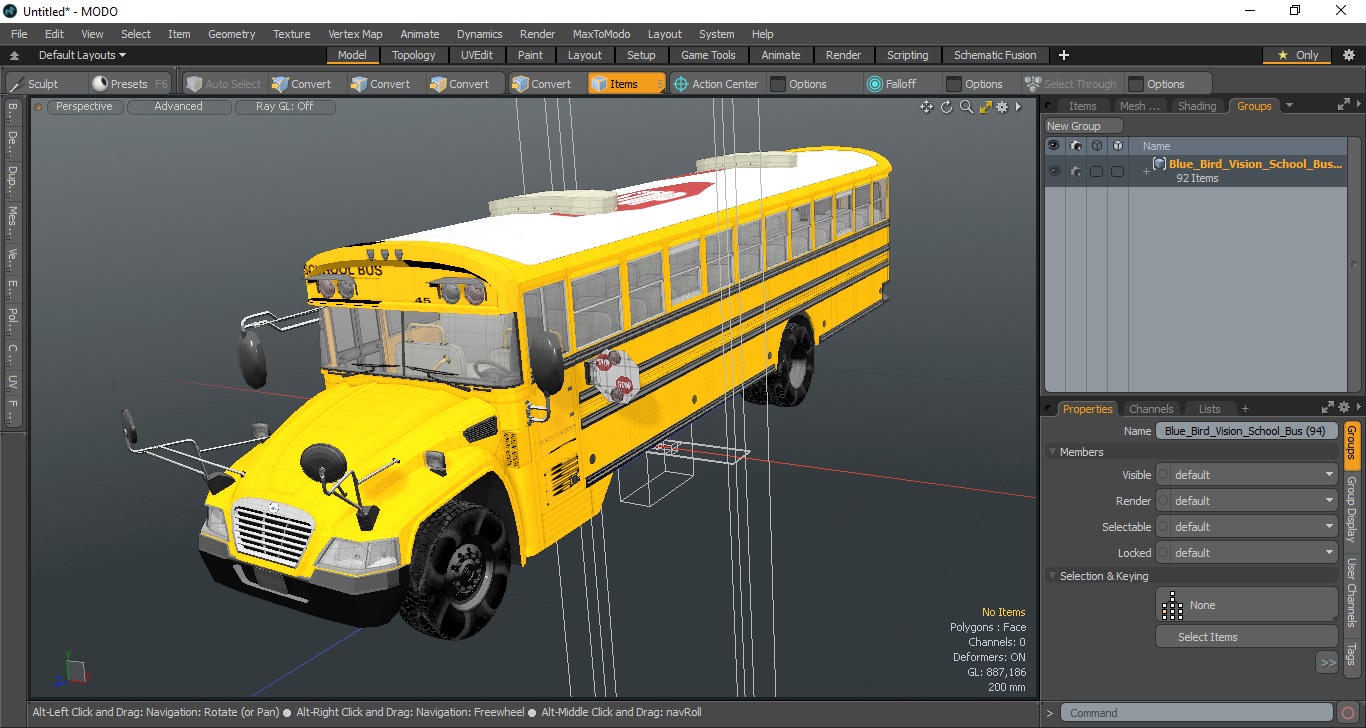Open the Action Center menu
This screenshot has height=728, width=1366.
click(716, 84)
